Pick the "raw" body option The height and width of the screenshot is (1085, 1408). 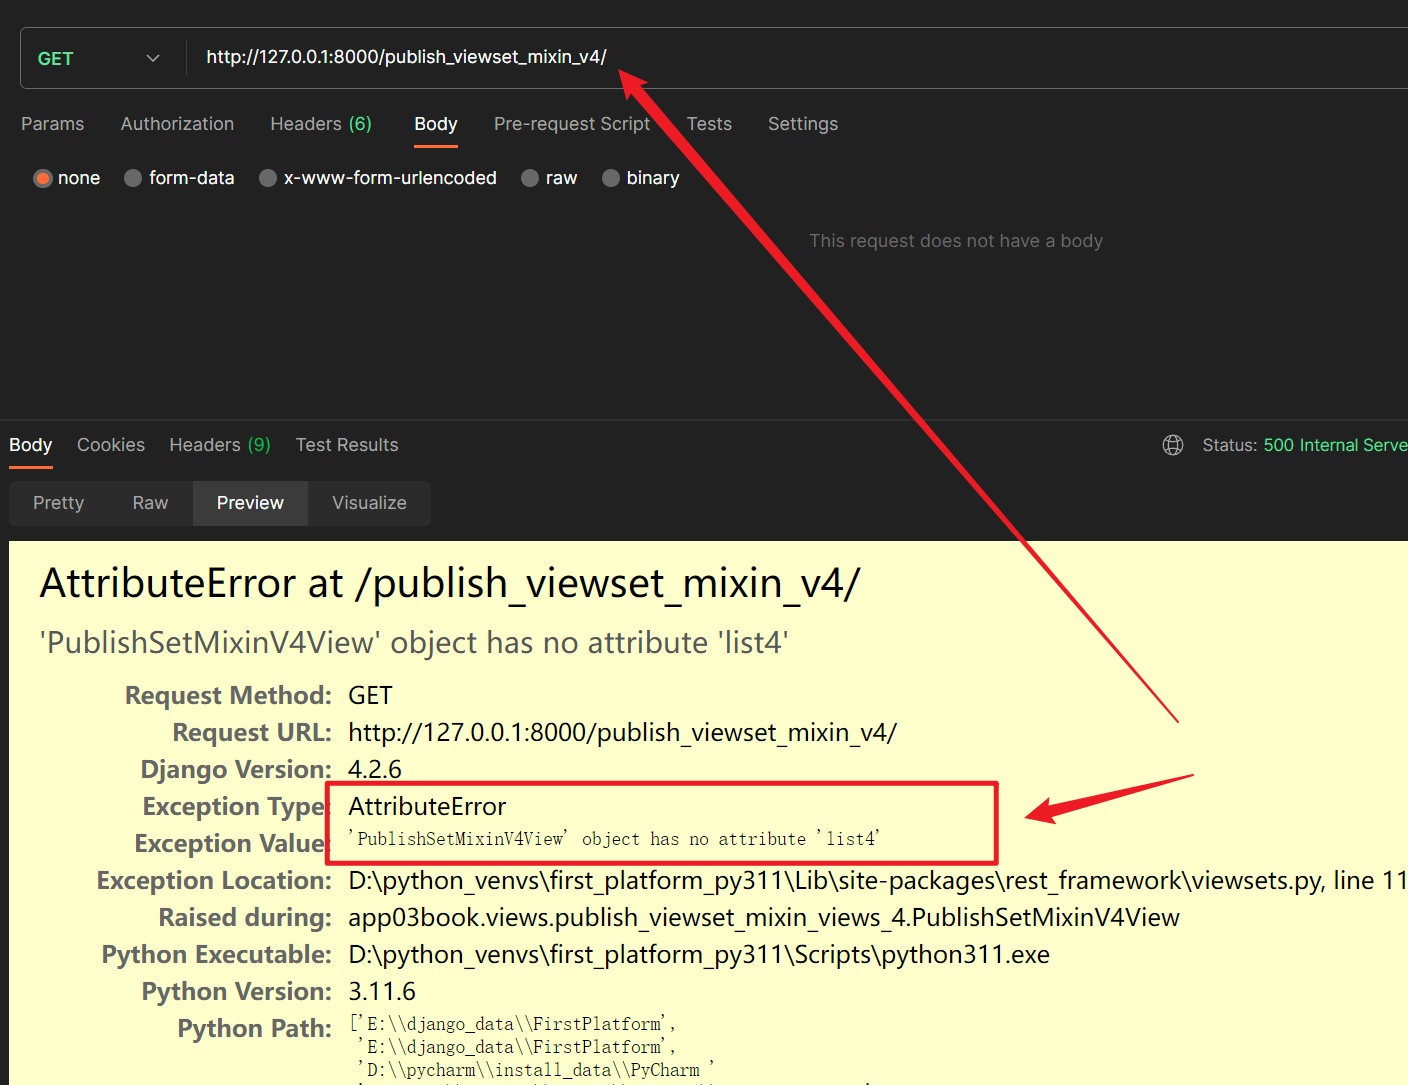click(x=549, y=177)
